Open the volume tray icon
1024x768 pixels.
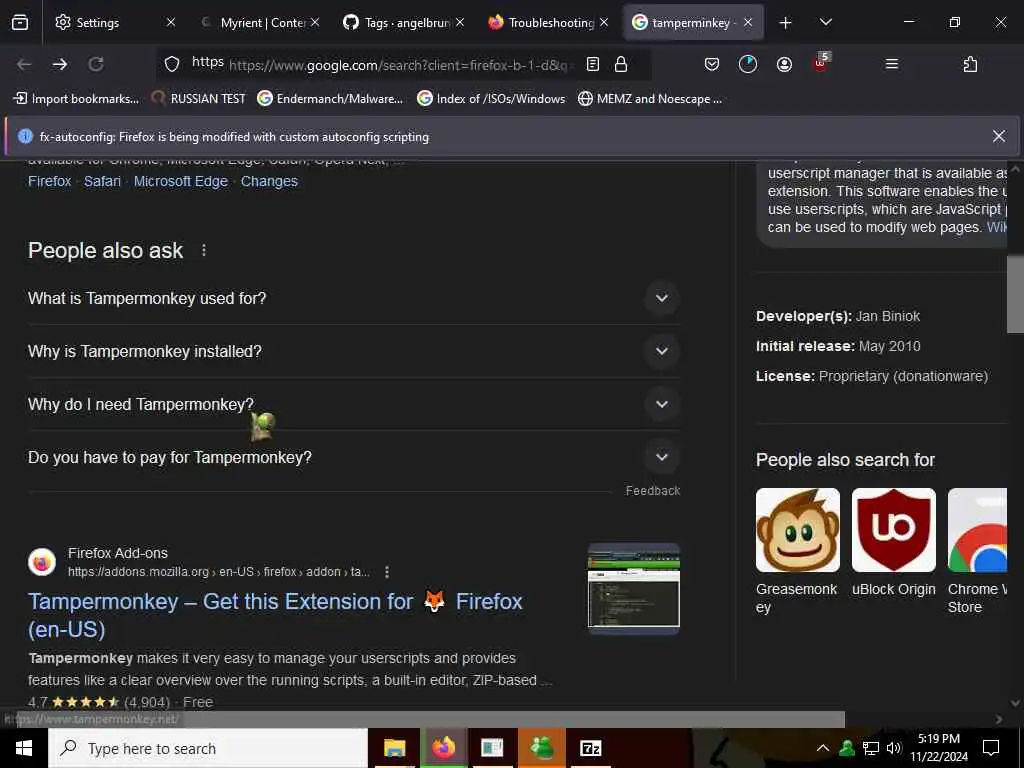(894, 748)
